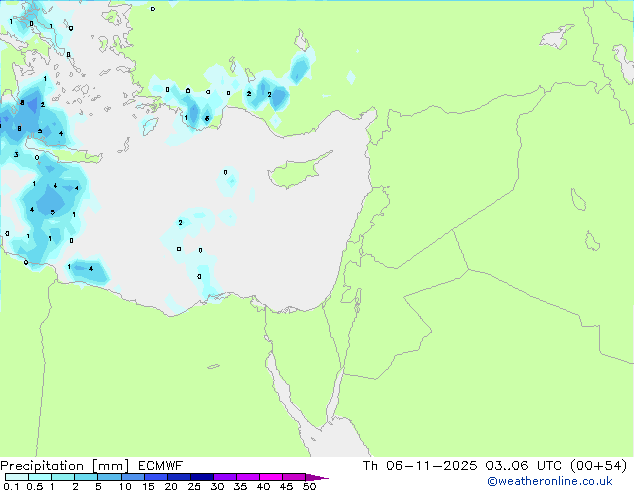Image resolution: width=634 pixels, height=490 pixels.
Task: Select the '15' legend scale label
Action: (x=148, y=486)
